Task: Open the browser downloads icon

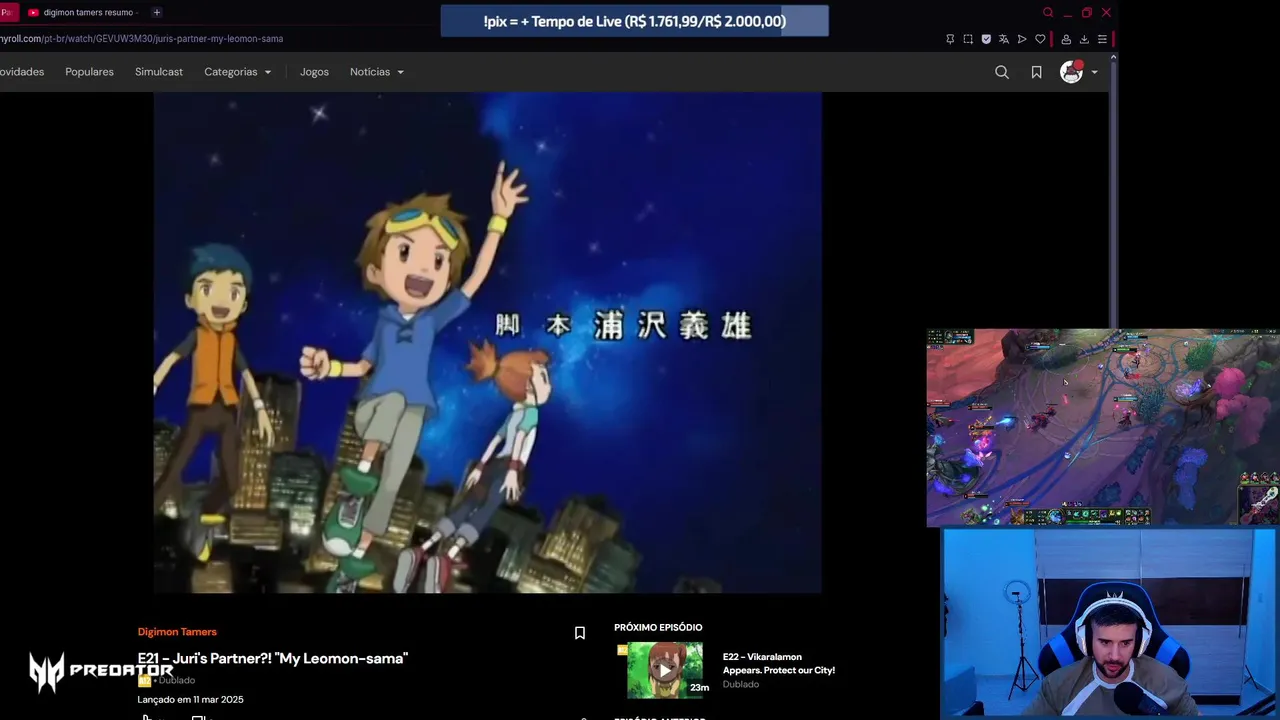Action: coord(1084,39)
